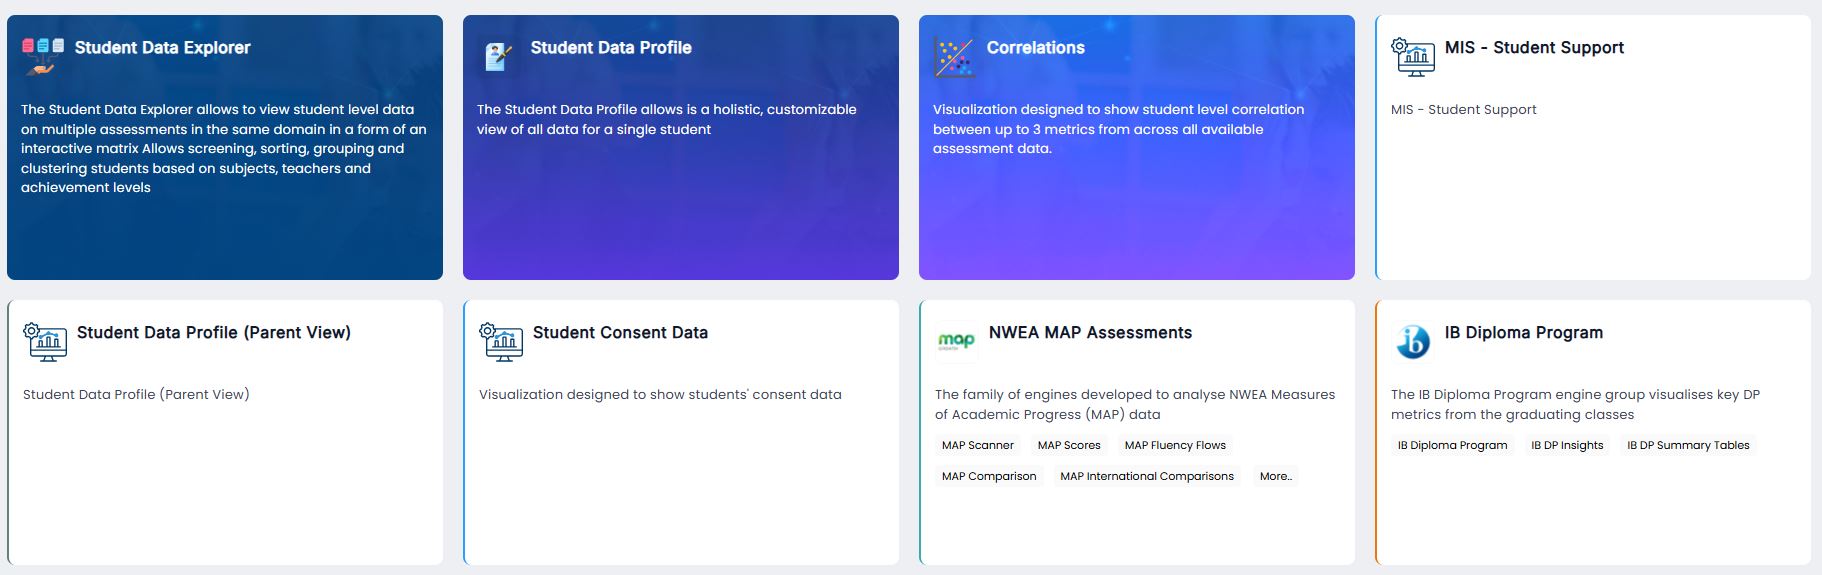1822x575 pixels.
Task: Click the Student Data Profile (Parent View) icon
Action: tap(45, 342)
